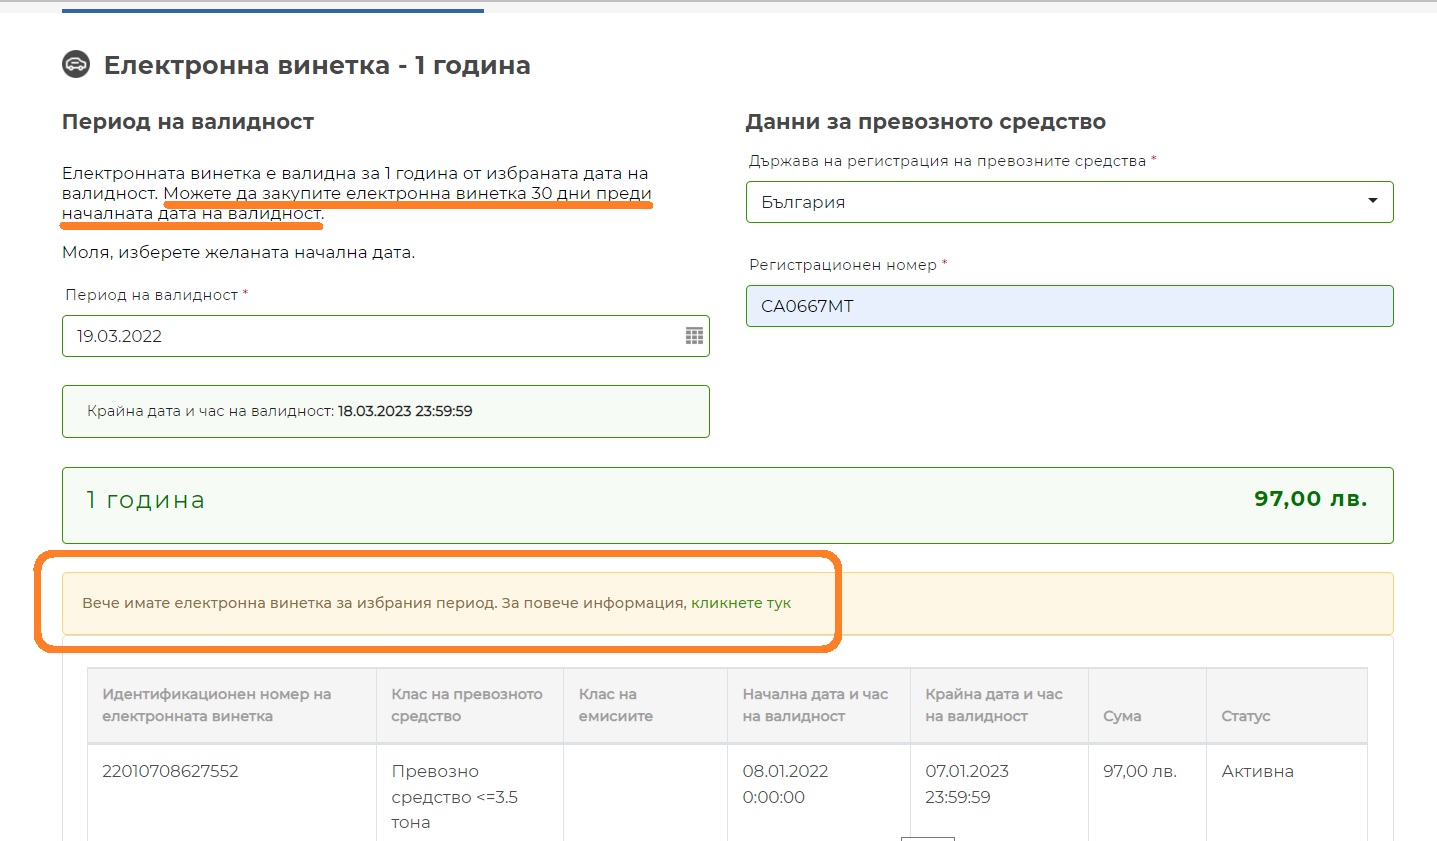Click 'Клас на емисиите' column header
This screenshot has width=1437, height=841.
pyautogui.click(x=615, y=705)
